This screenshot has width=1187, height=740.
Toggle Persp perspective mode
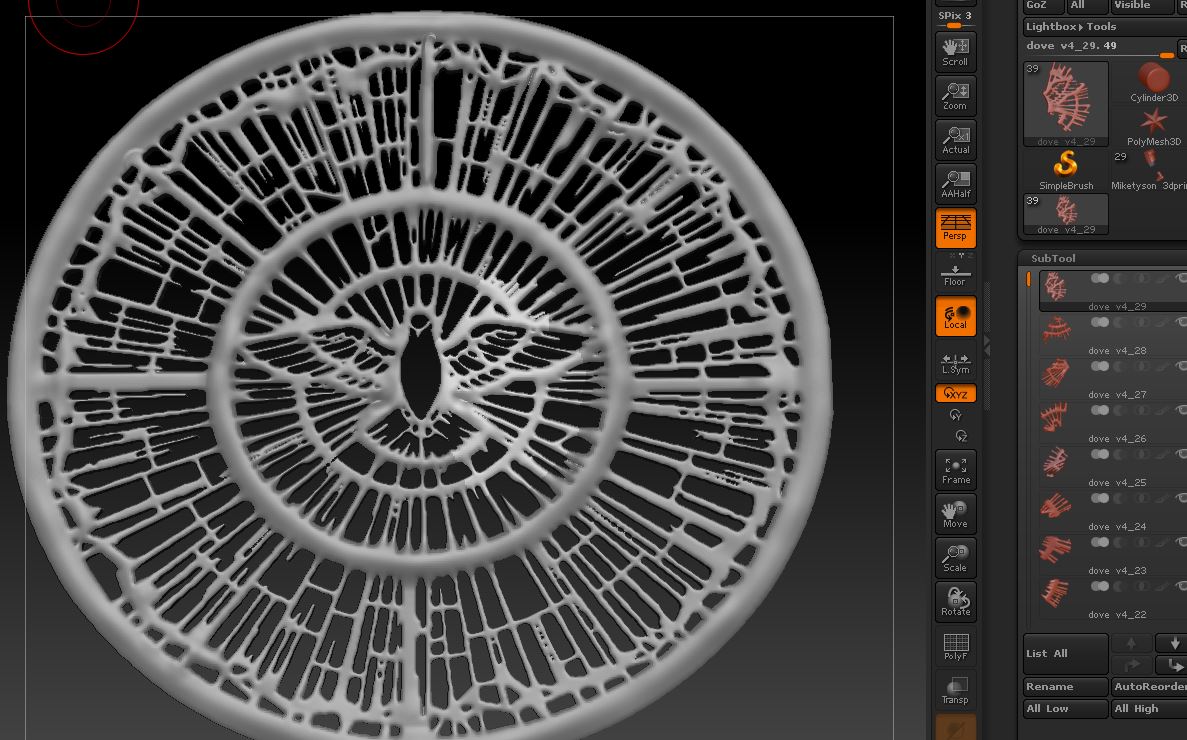(955, 228)
